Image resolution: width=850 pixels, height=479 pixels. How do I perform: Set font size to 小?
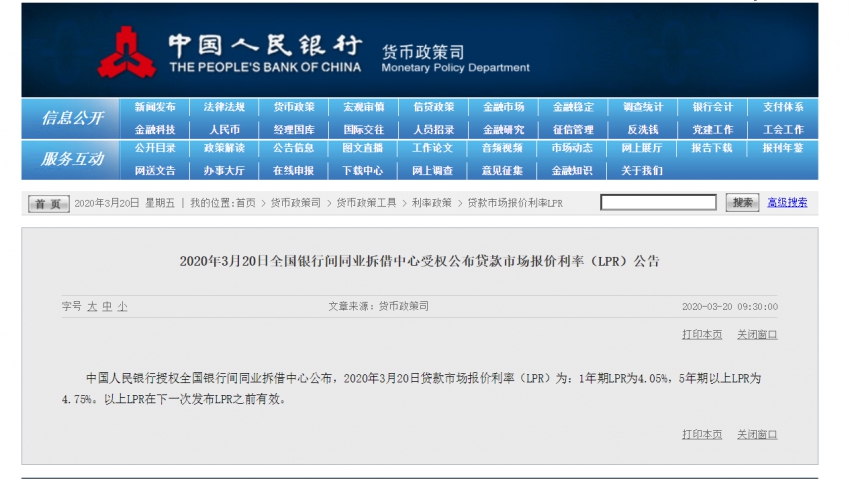[x=123, y=307]
